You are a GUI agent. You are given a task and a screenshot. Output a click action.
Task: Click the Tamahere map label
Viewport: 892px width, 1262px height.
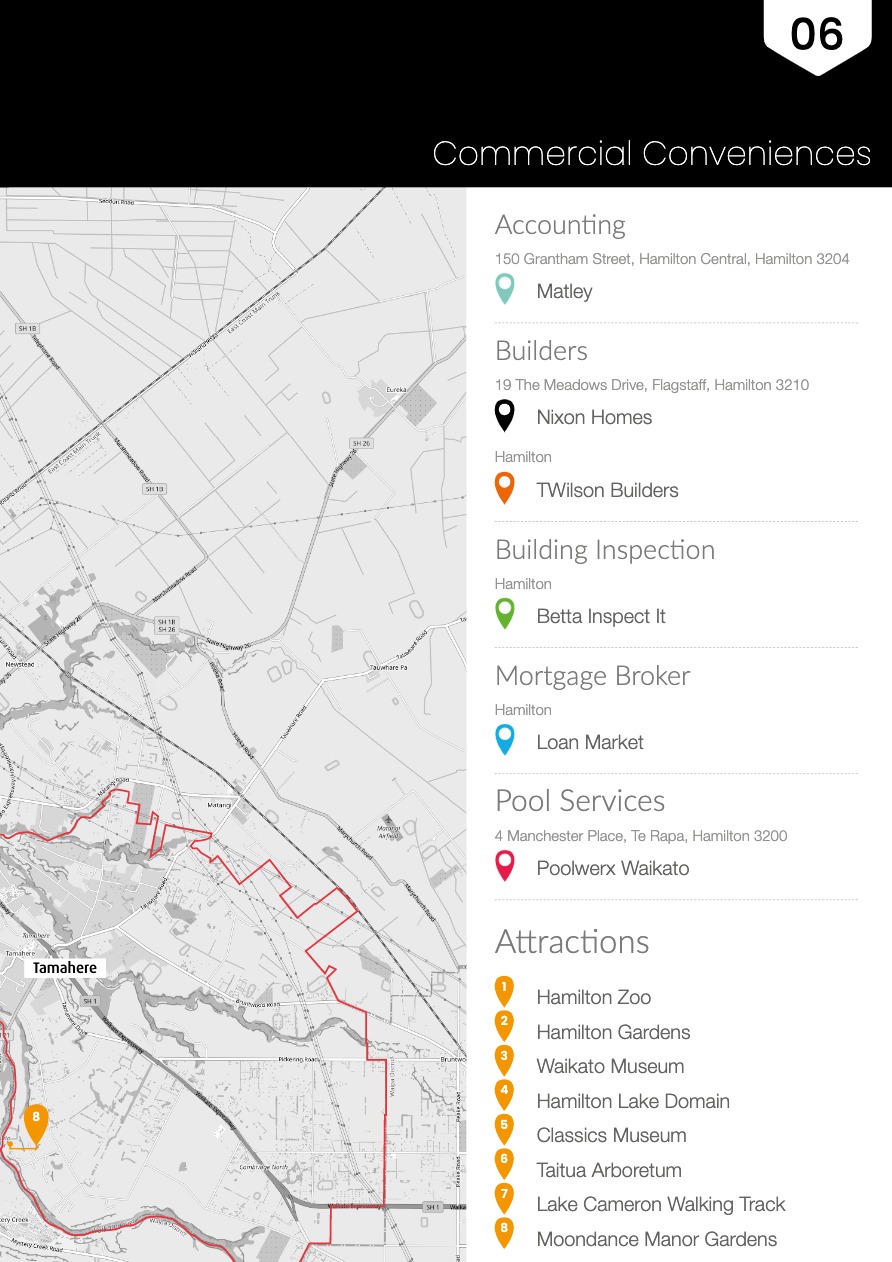tap(64, 968)
